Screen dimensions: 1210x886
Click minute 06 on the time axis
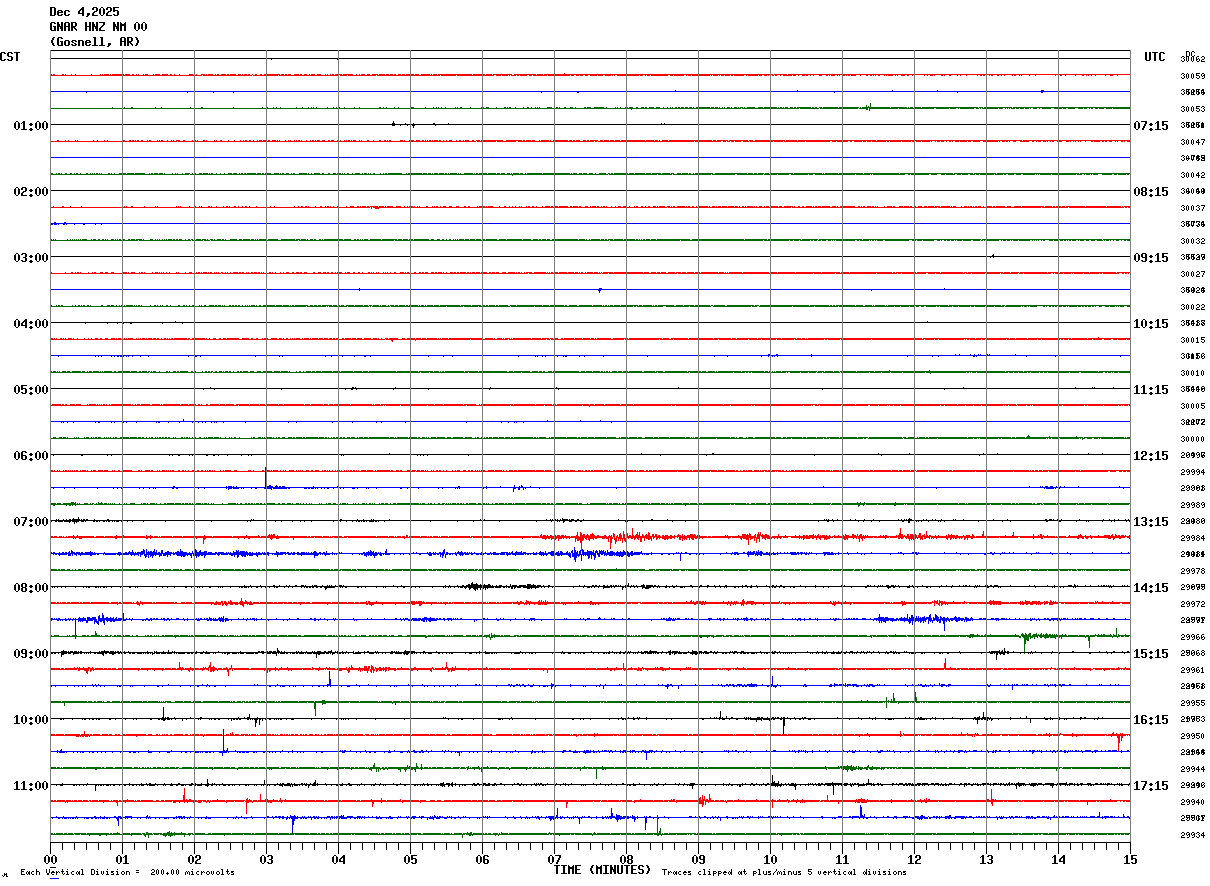click(482, 859)
